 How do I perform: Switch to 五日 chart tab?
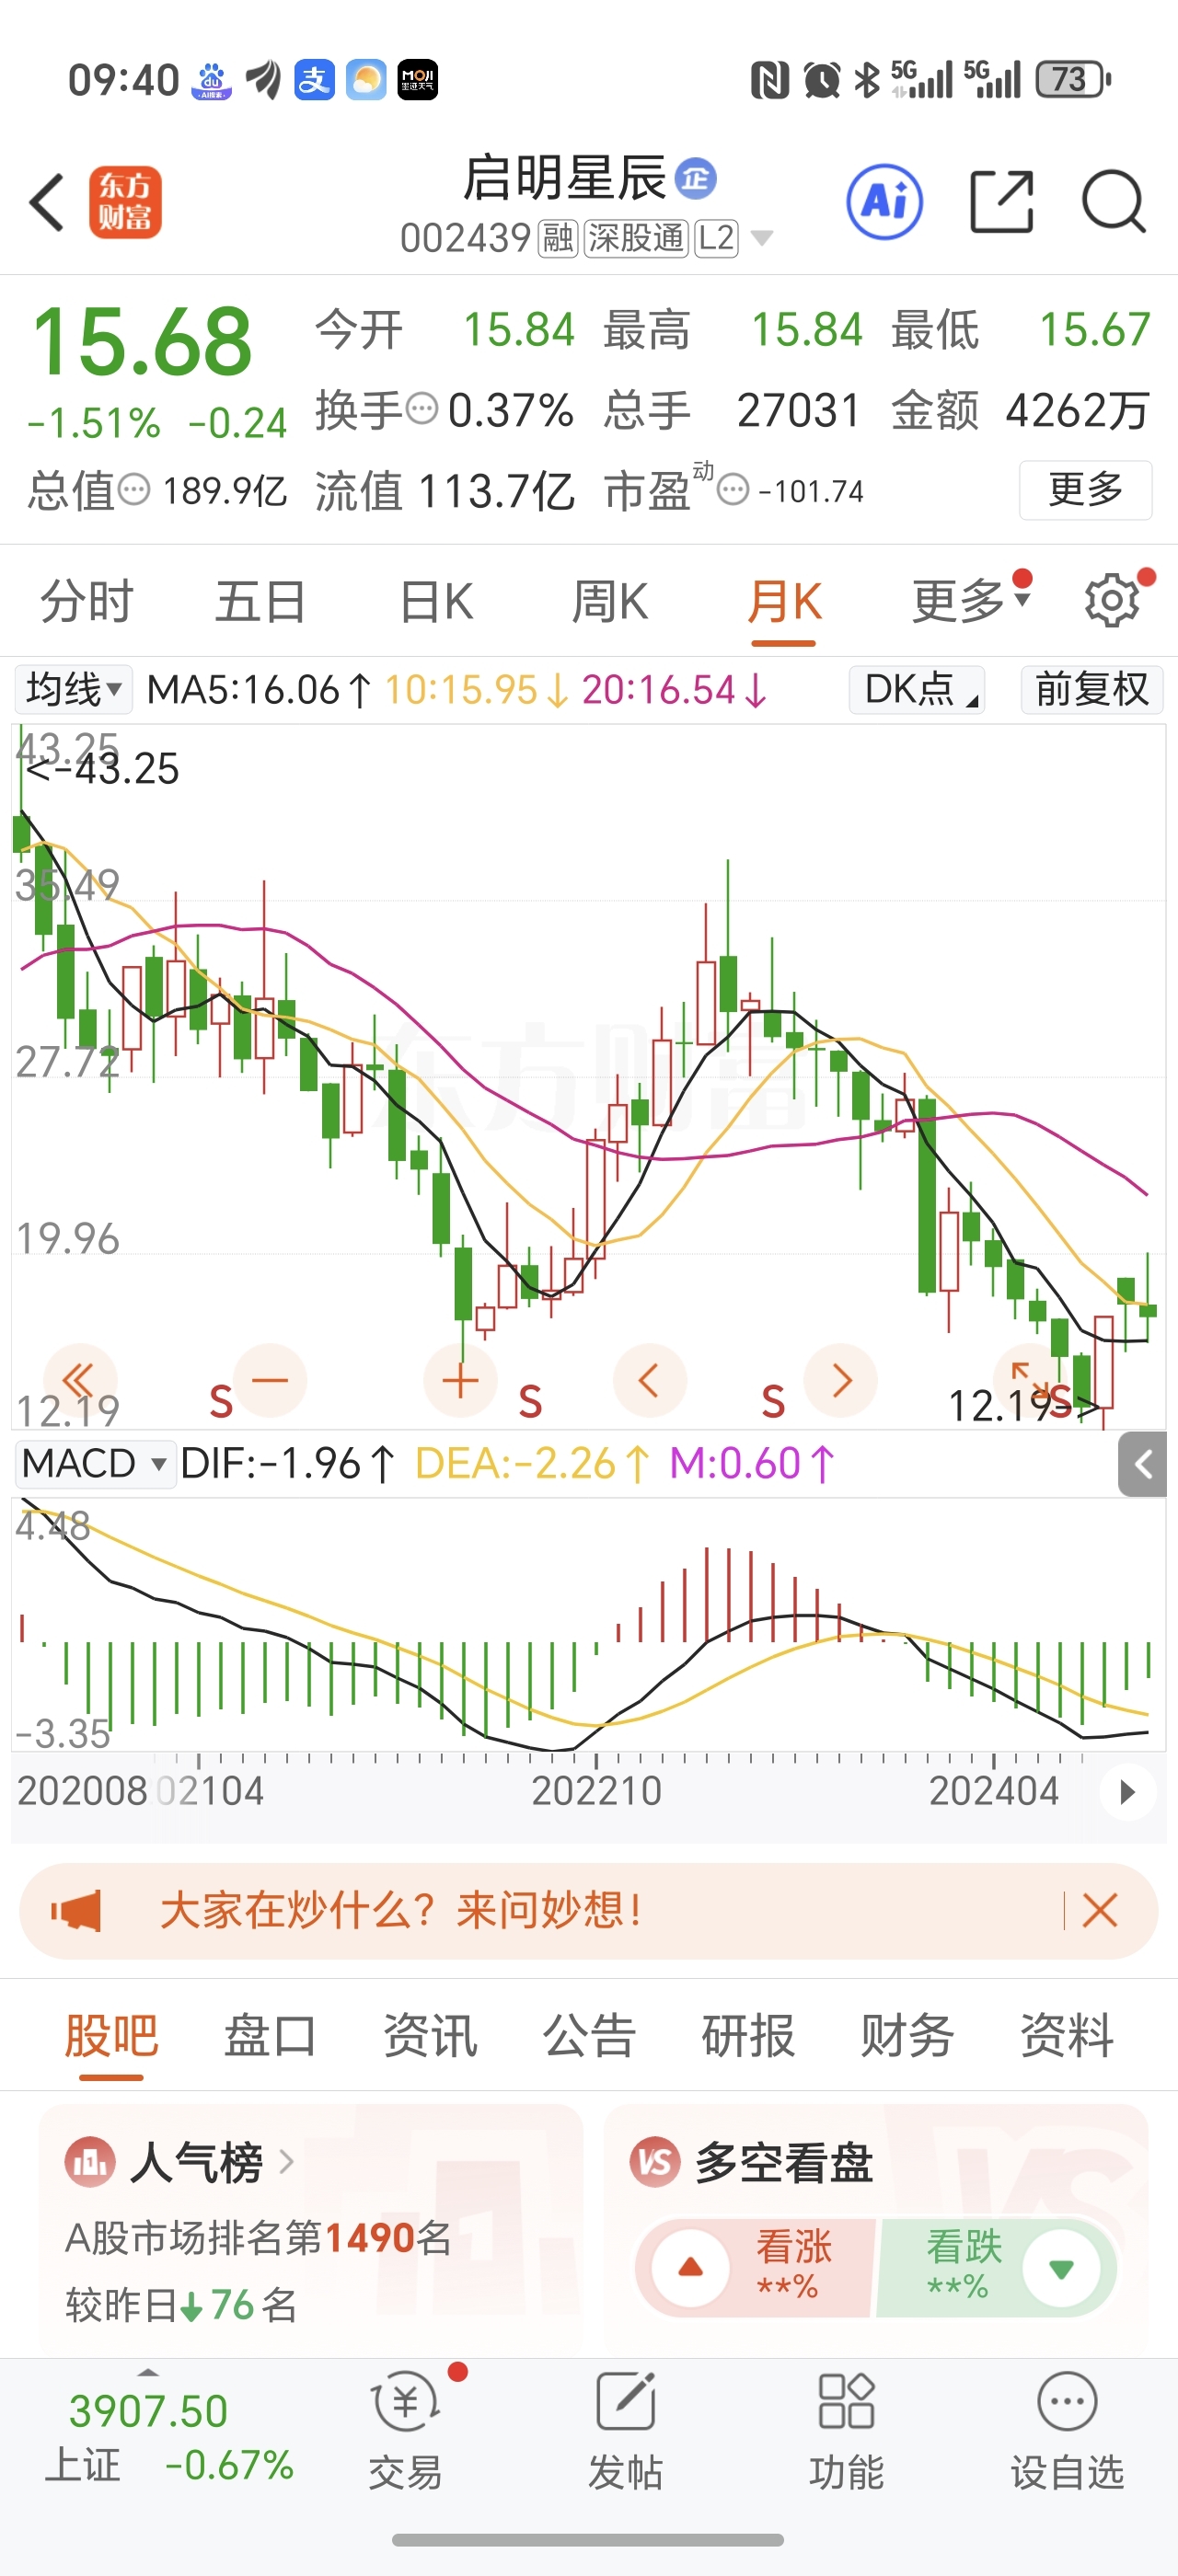pos(260,602)
